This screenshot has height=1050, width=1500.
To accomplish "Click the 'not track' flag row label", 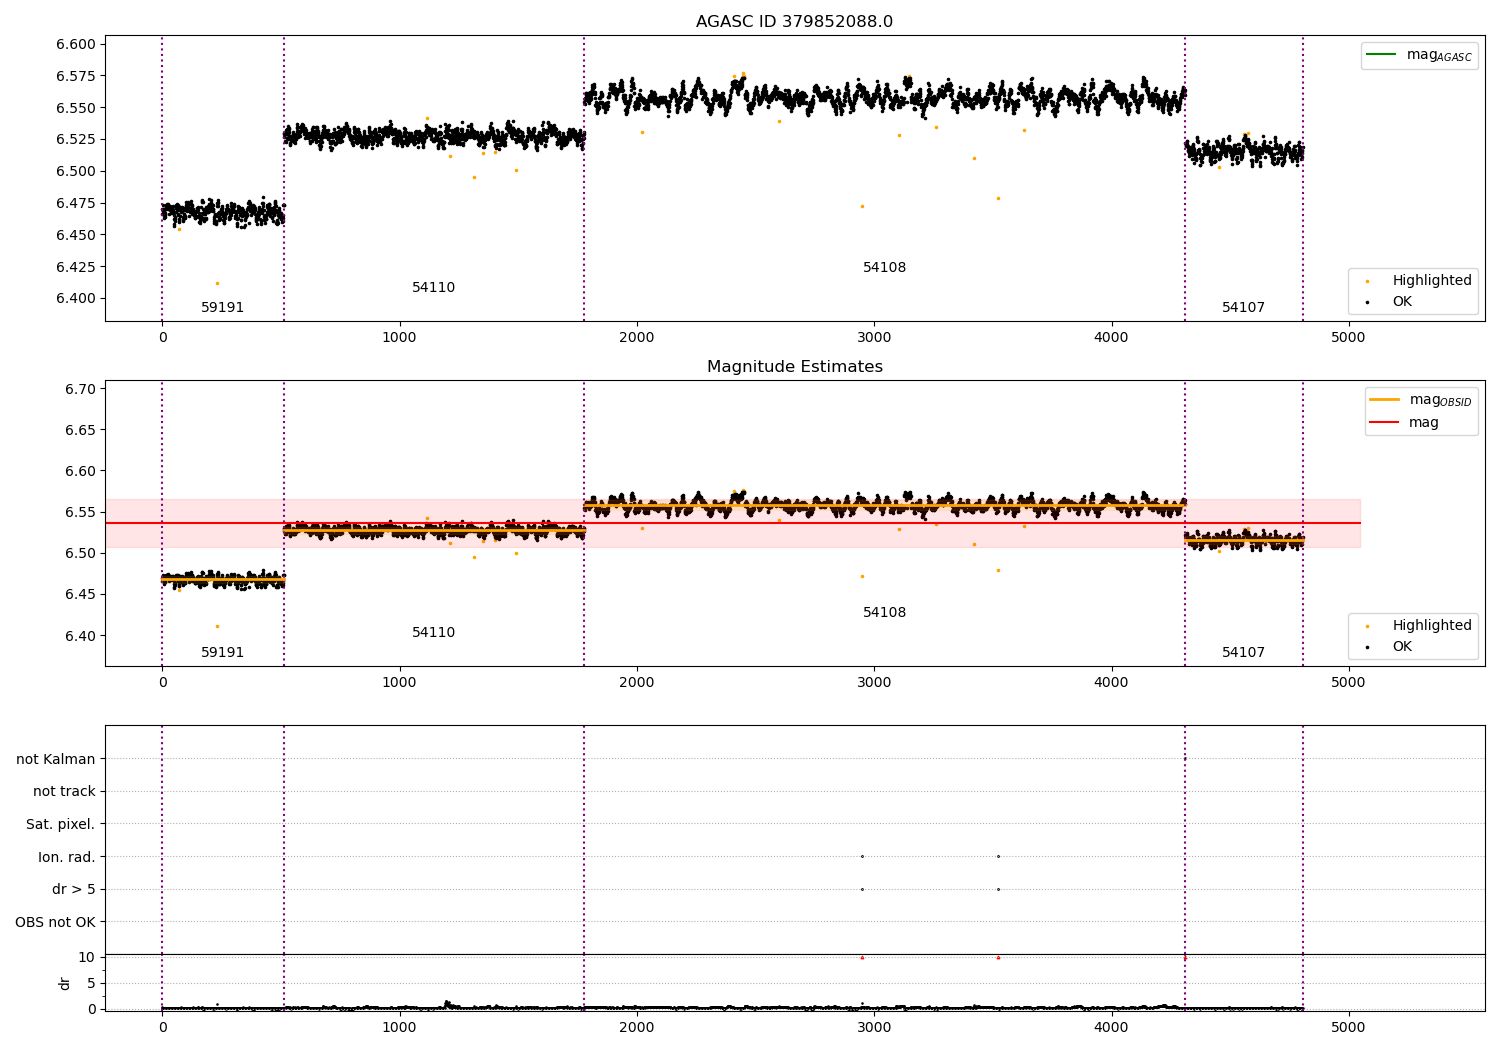I will pos(64,792).
